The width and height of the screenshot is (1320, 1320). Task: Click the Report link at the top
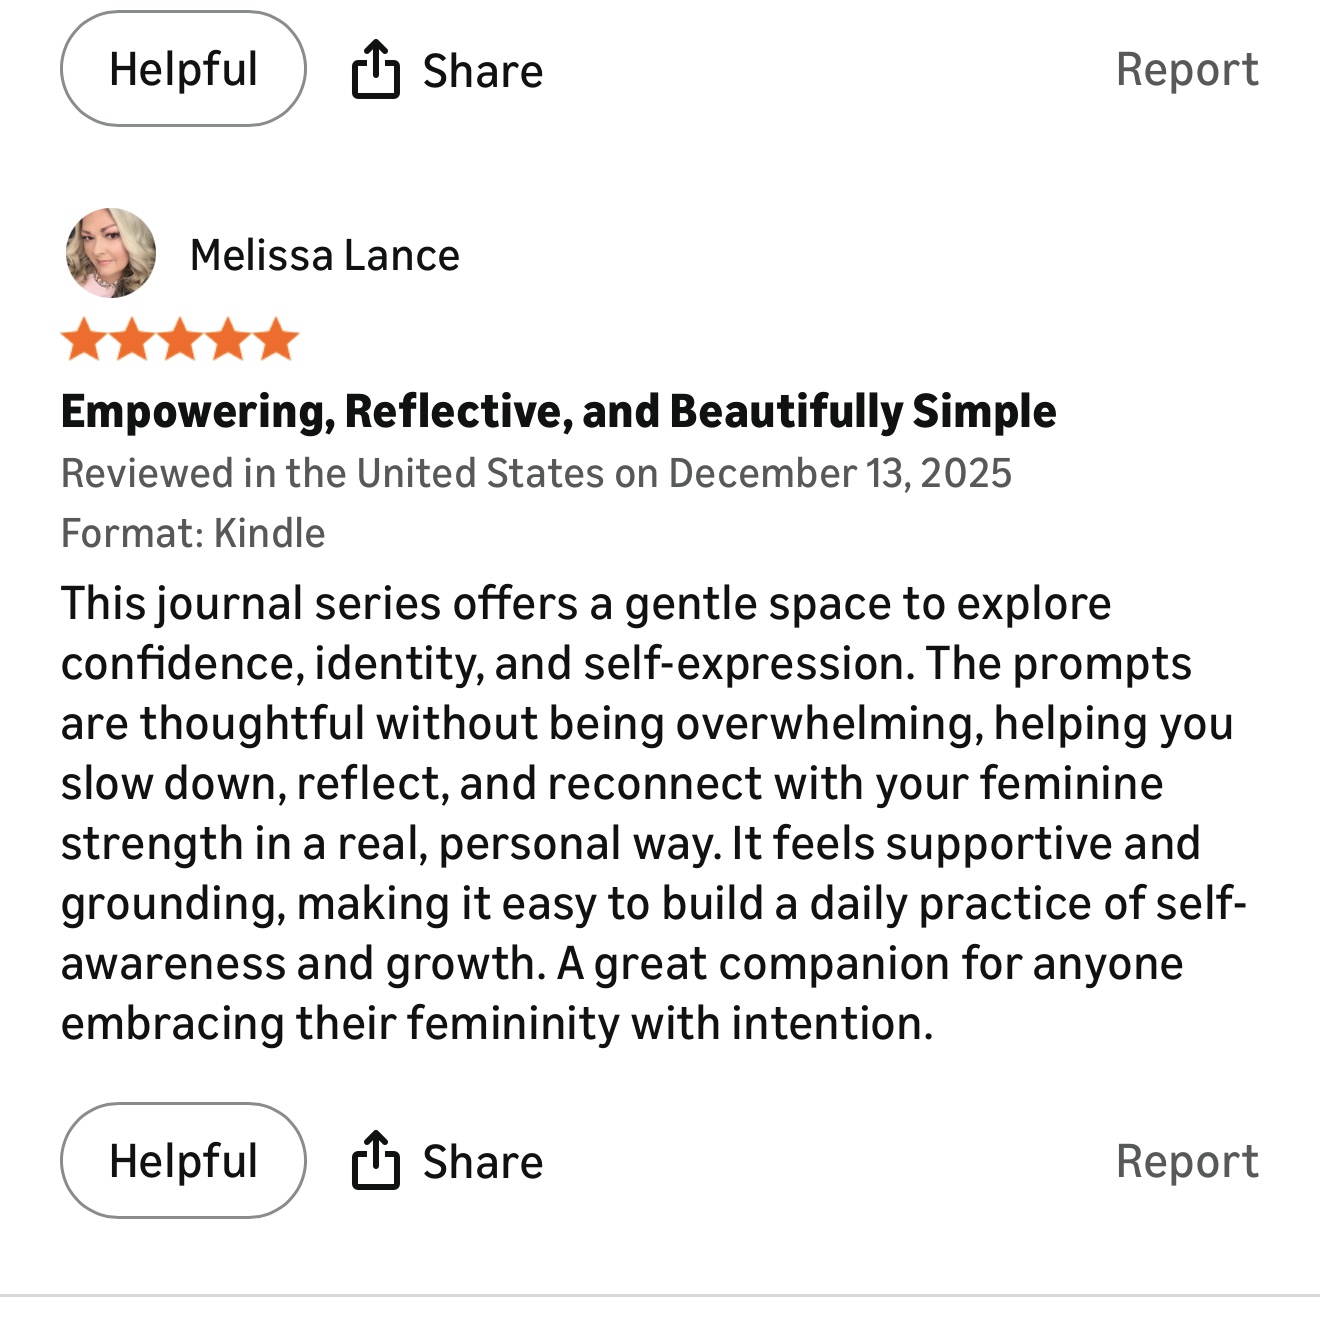pyautogui.click(x=1187, y=70)
